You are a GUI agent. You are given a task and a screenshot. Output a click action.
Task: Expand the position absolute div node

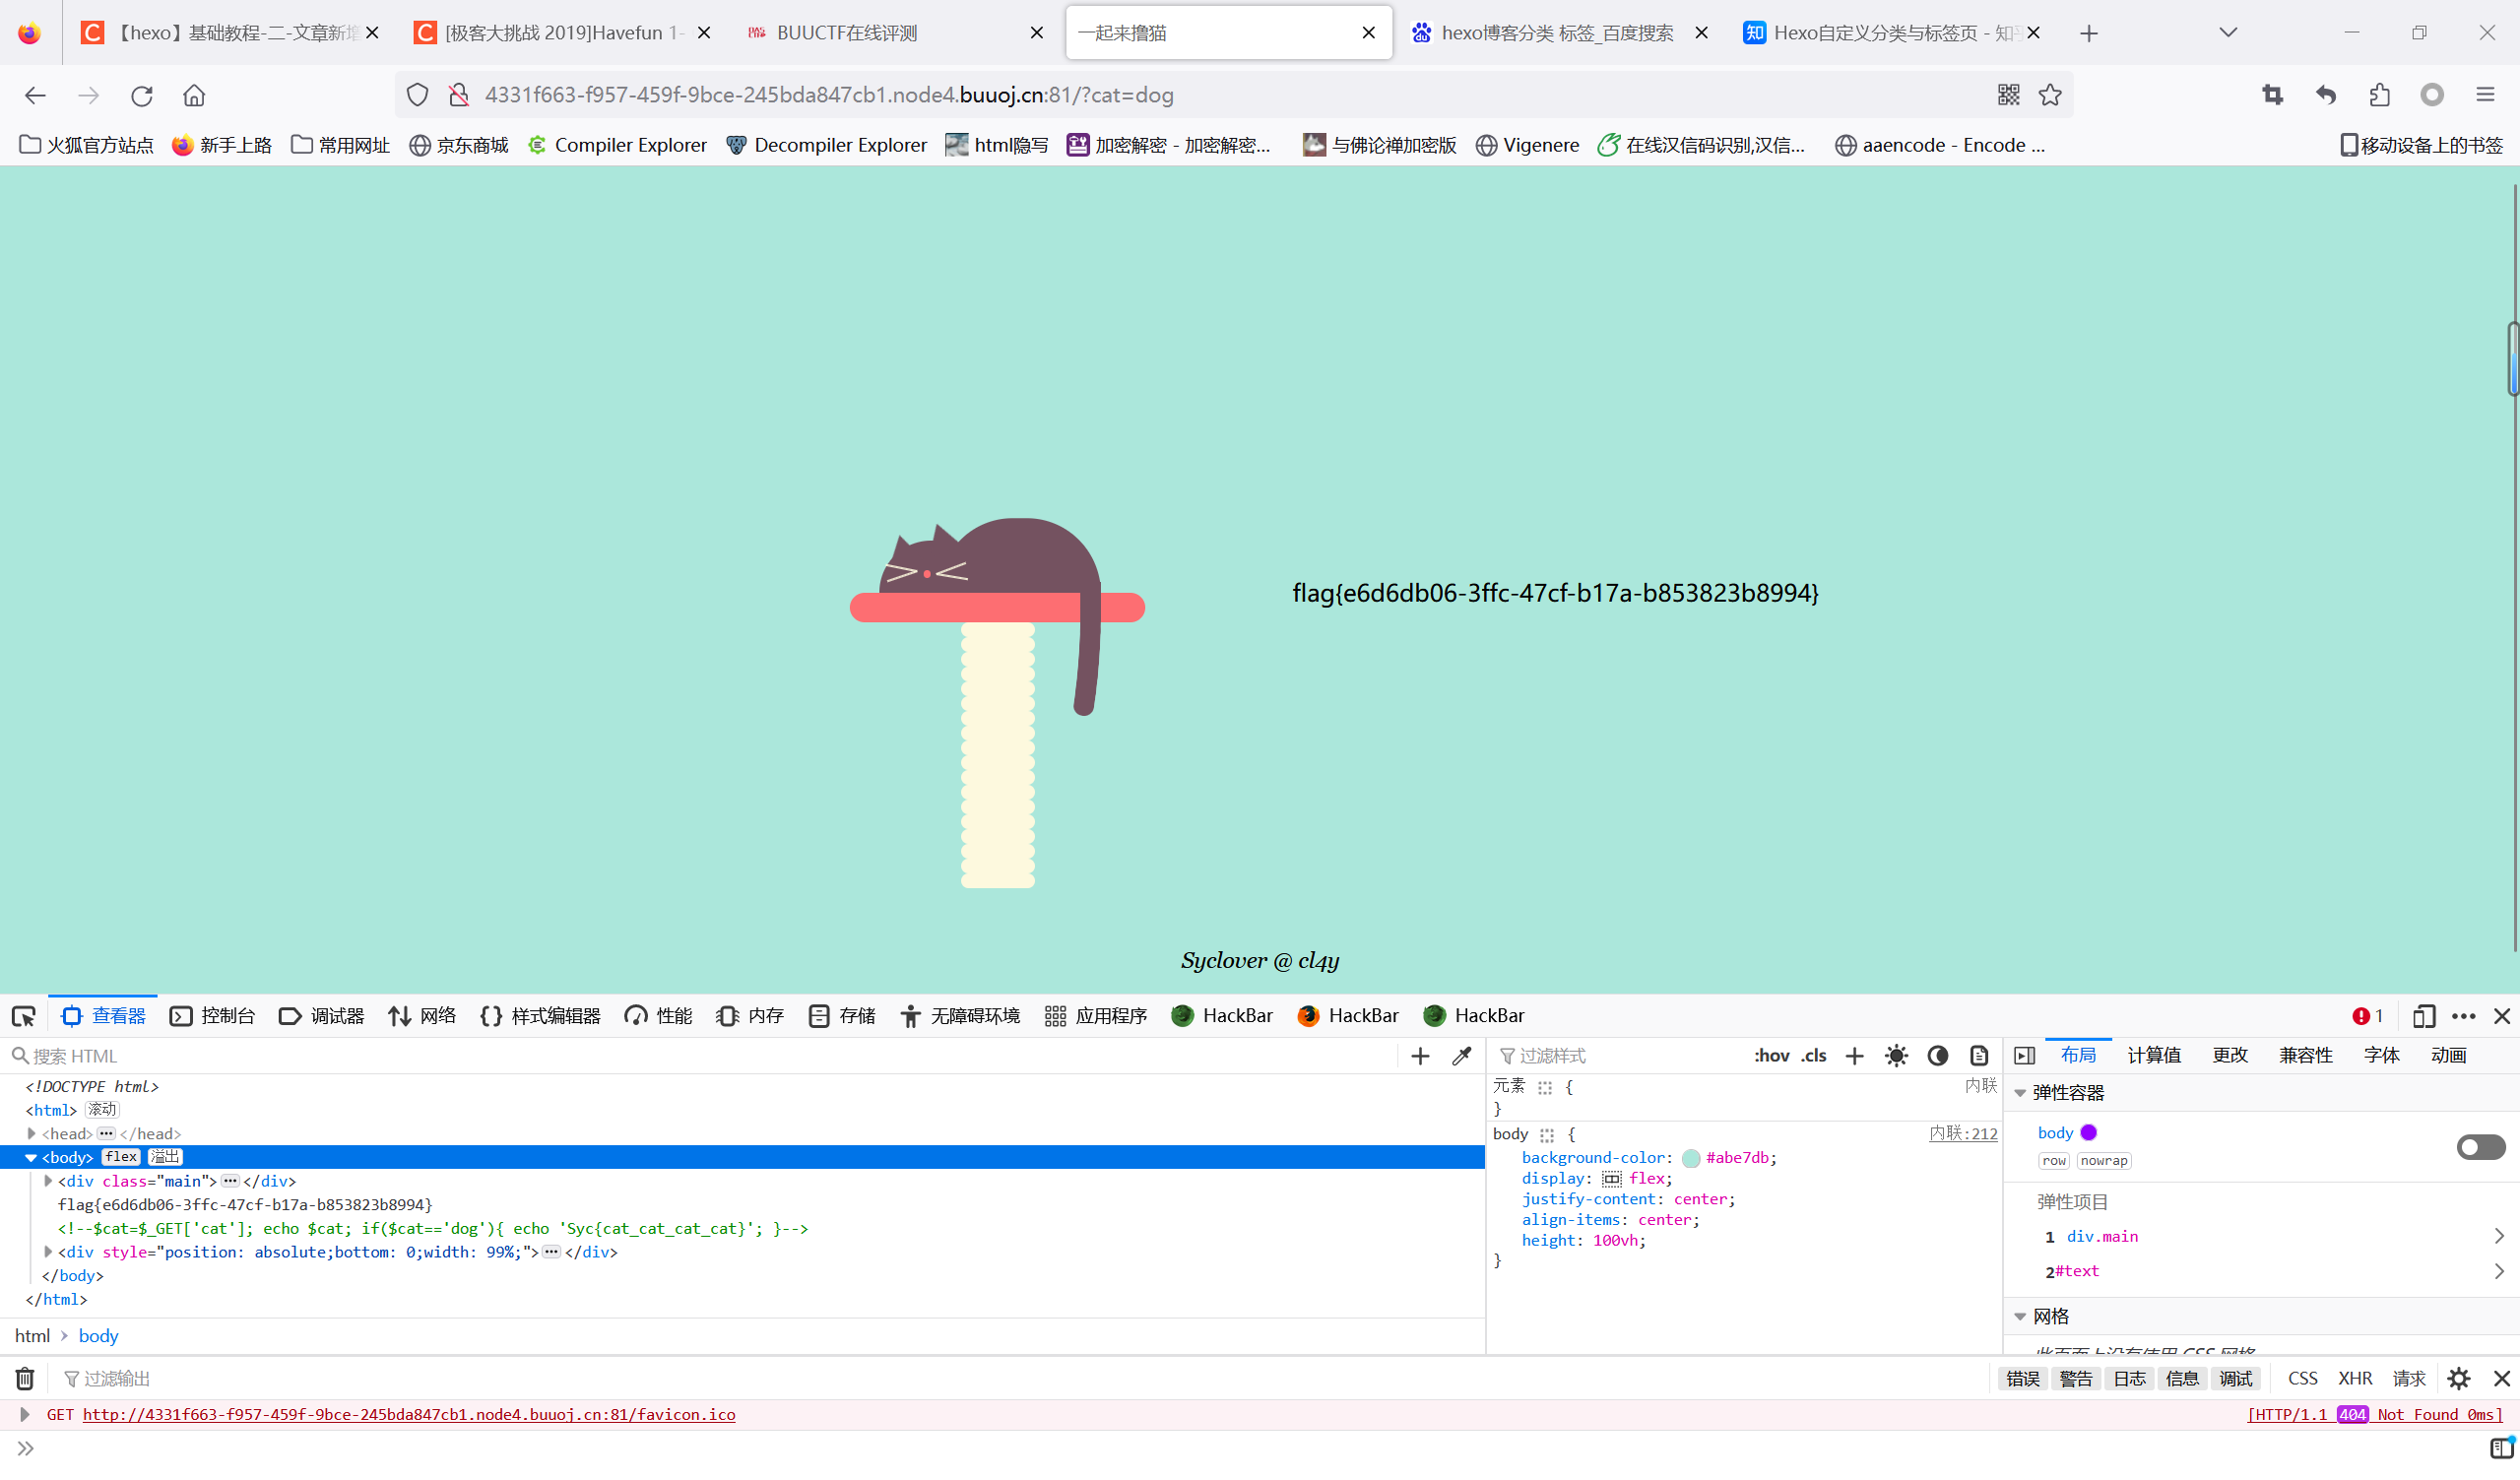(48, 1251)
